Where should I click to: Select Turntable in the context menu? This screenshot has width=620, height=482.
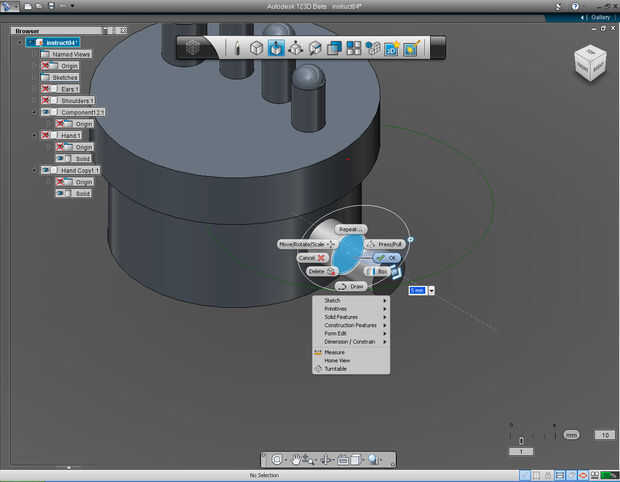335,368
